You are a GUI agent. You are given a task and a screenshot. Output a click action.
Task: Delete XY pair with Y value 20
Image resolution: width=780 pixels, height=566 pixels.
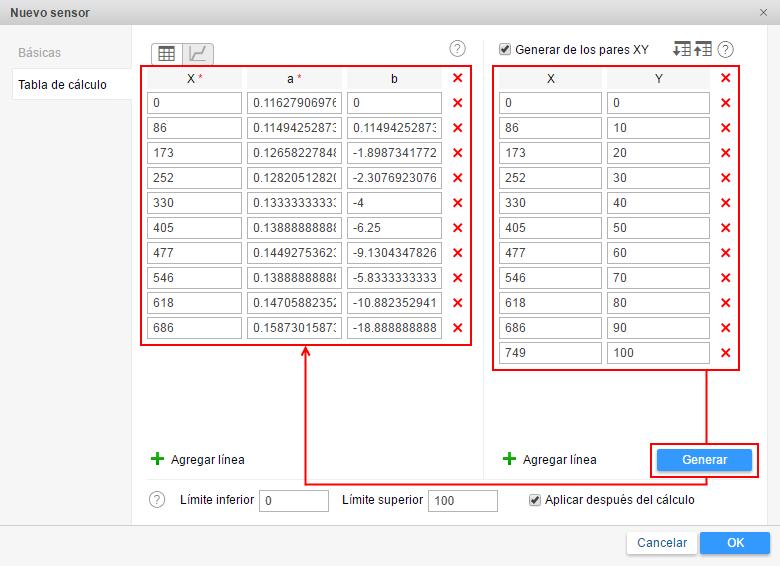point(725,153)
